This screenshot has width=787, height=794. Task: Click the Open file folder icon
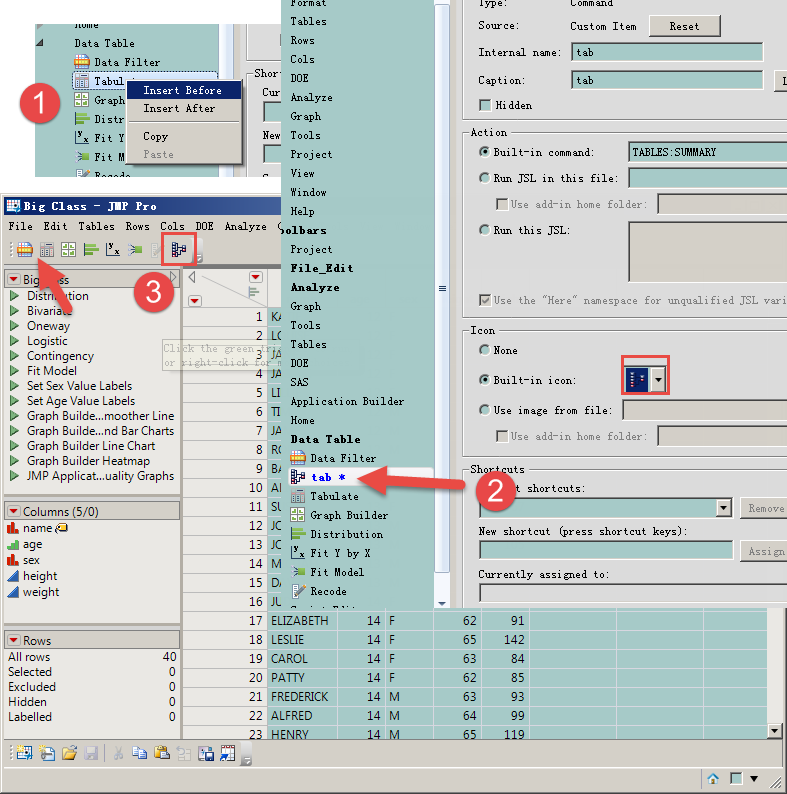pos(69,753)
